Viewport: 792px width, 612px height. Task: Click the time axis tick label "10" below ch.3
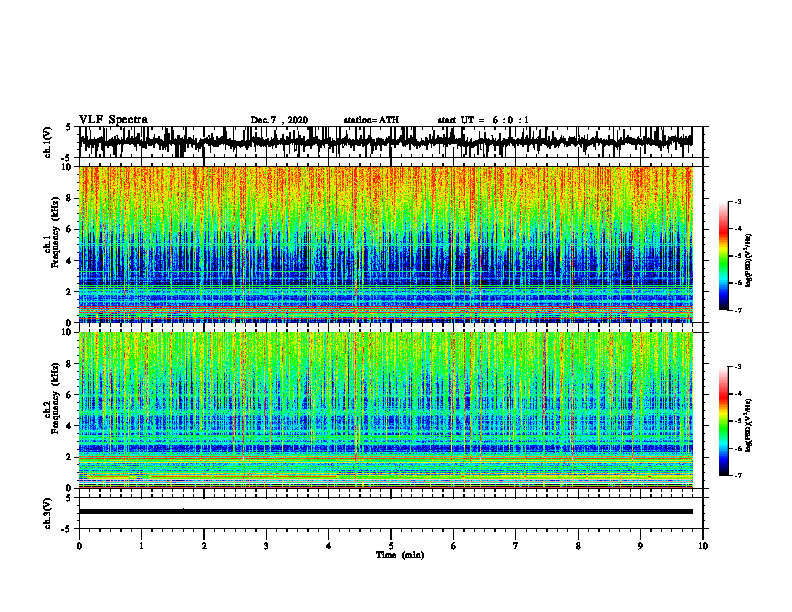[x=703, y=546]
